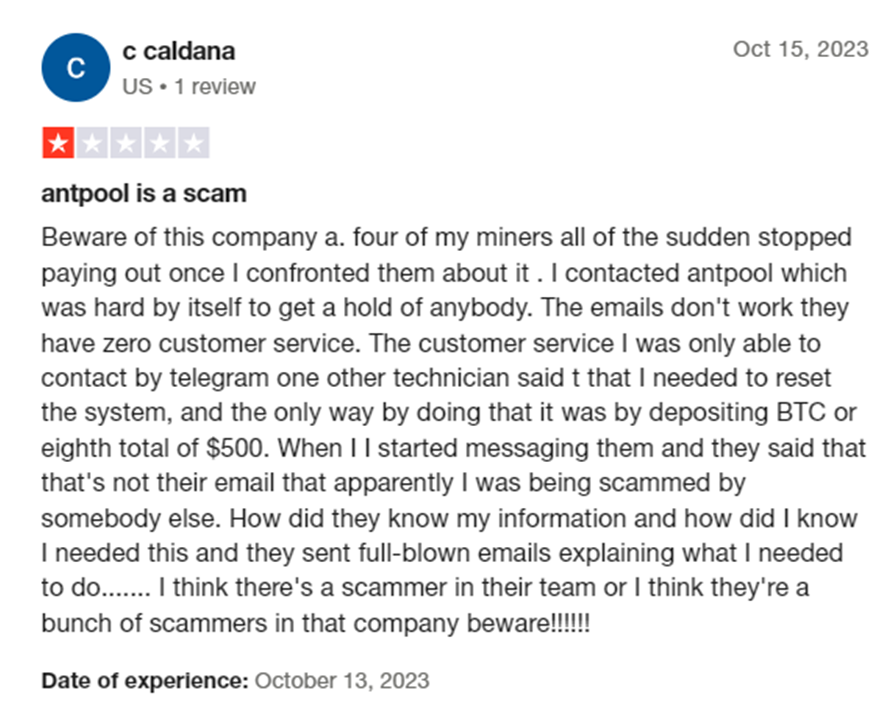Click the fifth grey rating star

click(x=194, y=143)
